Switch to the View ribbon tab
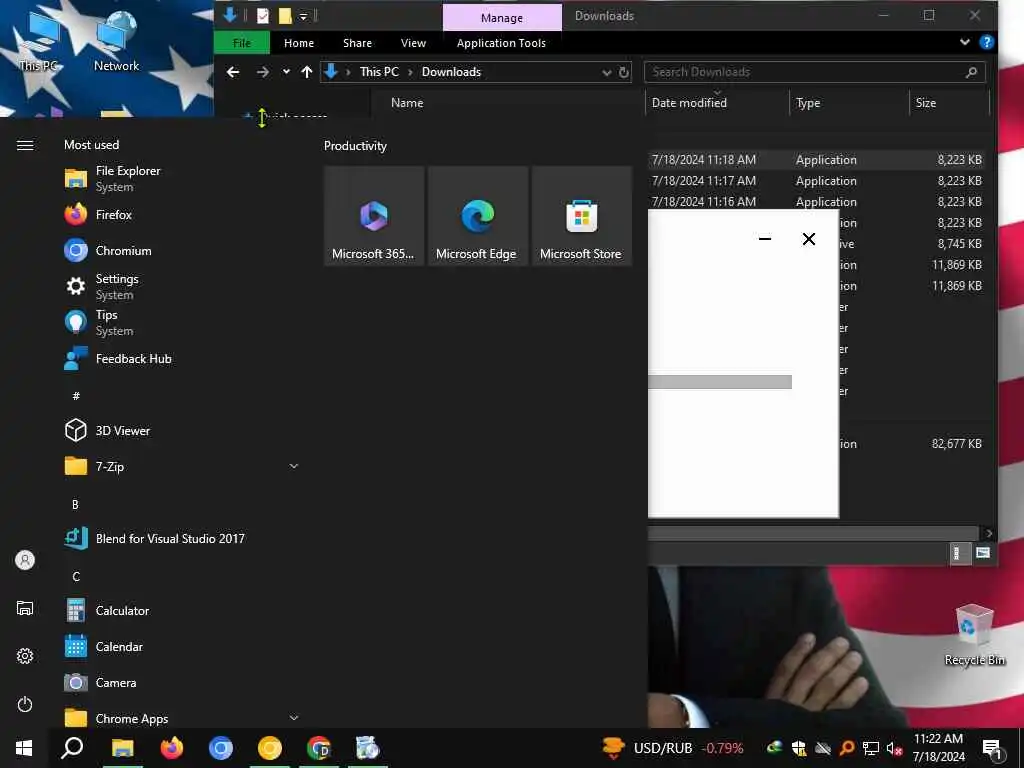1024x768 pixels. coord(413,43)
